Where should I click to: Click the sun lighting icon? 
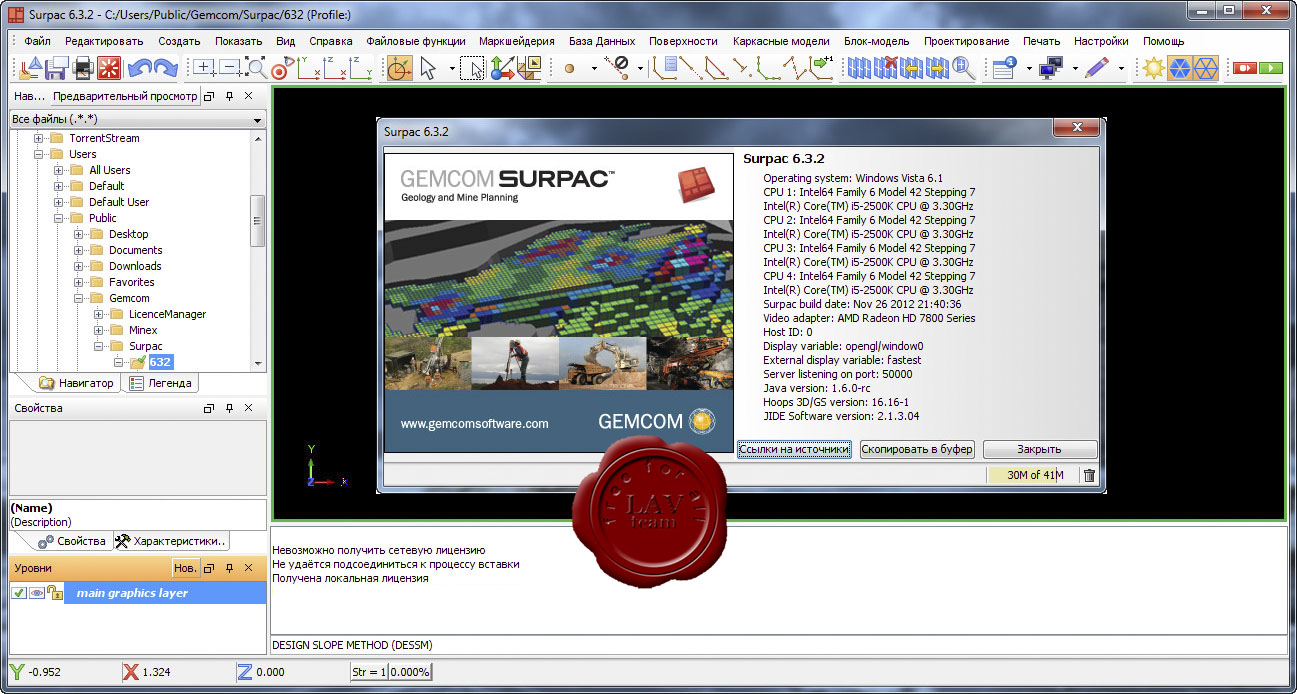(x=1155, y=68)
